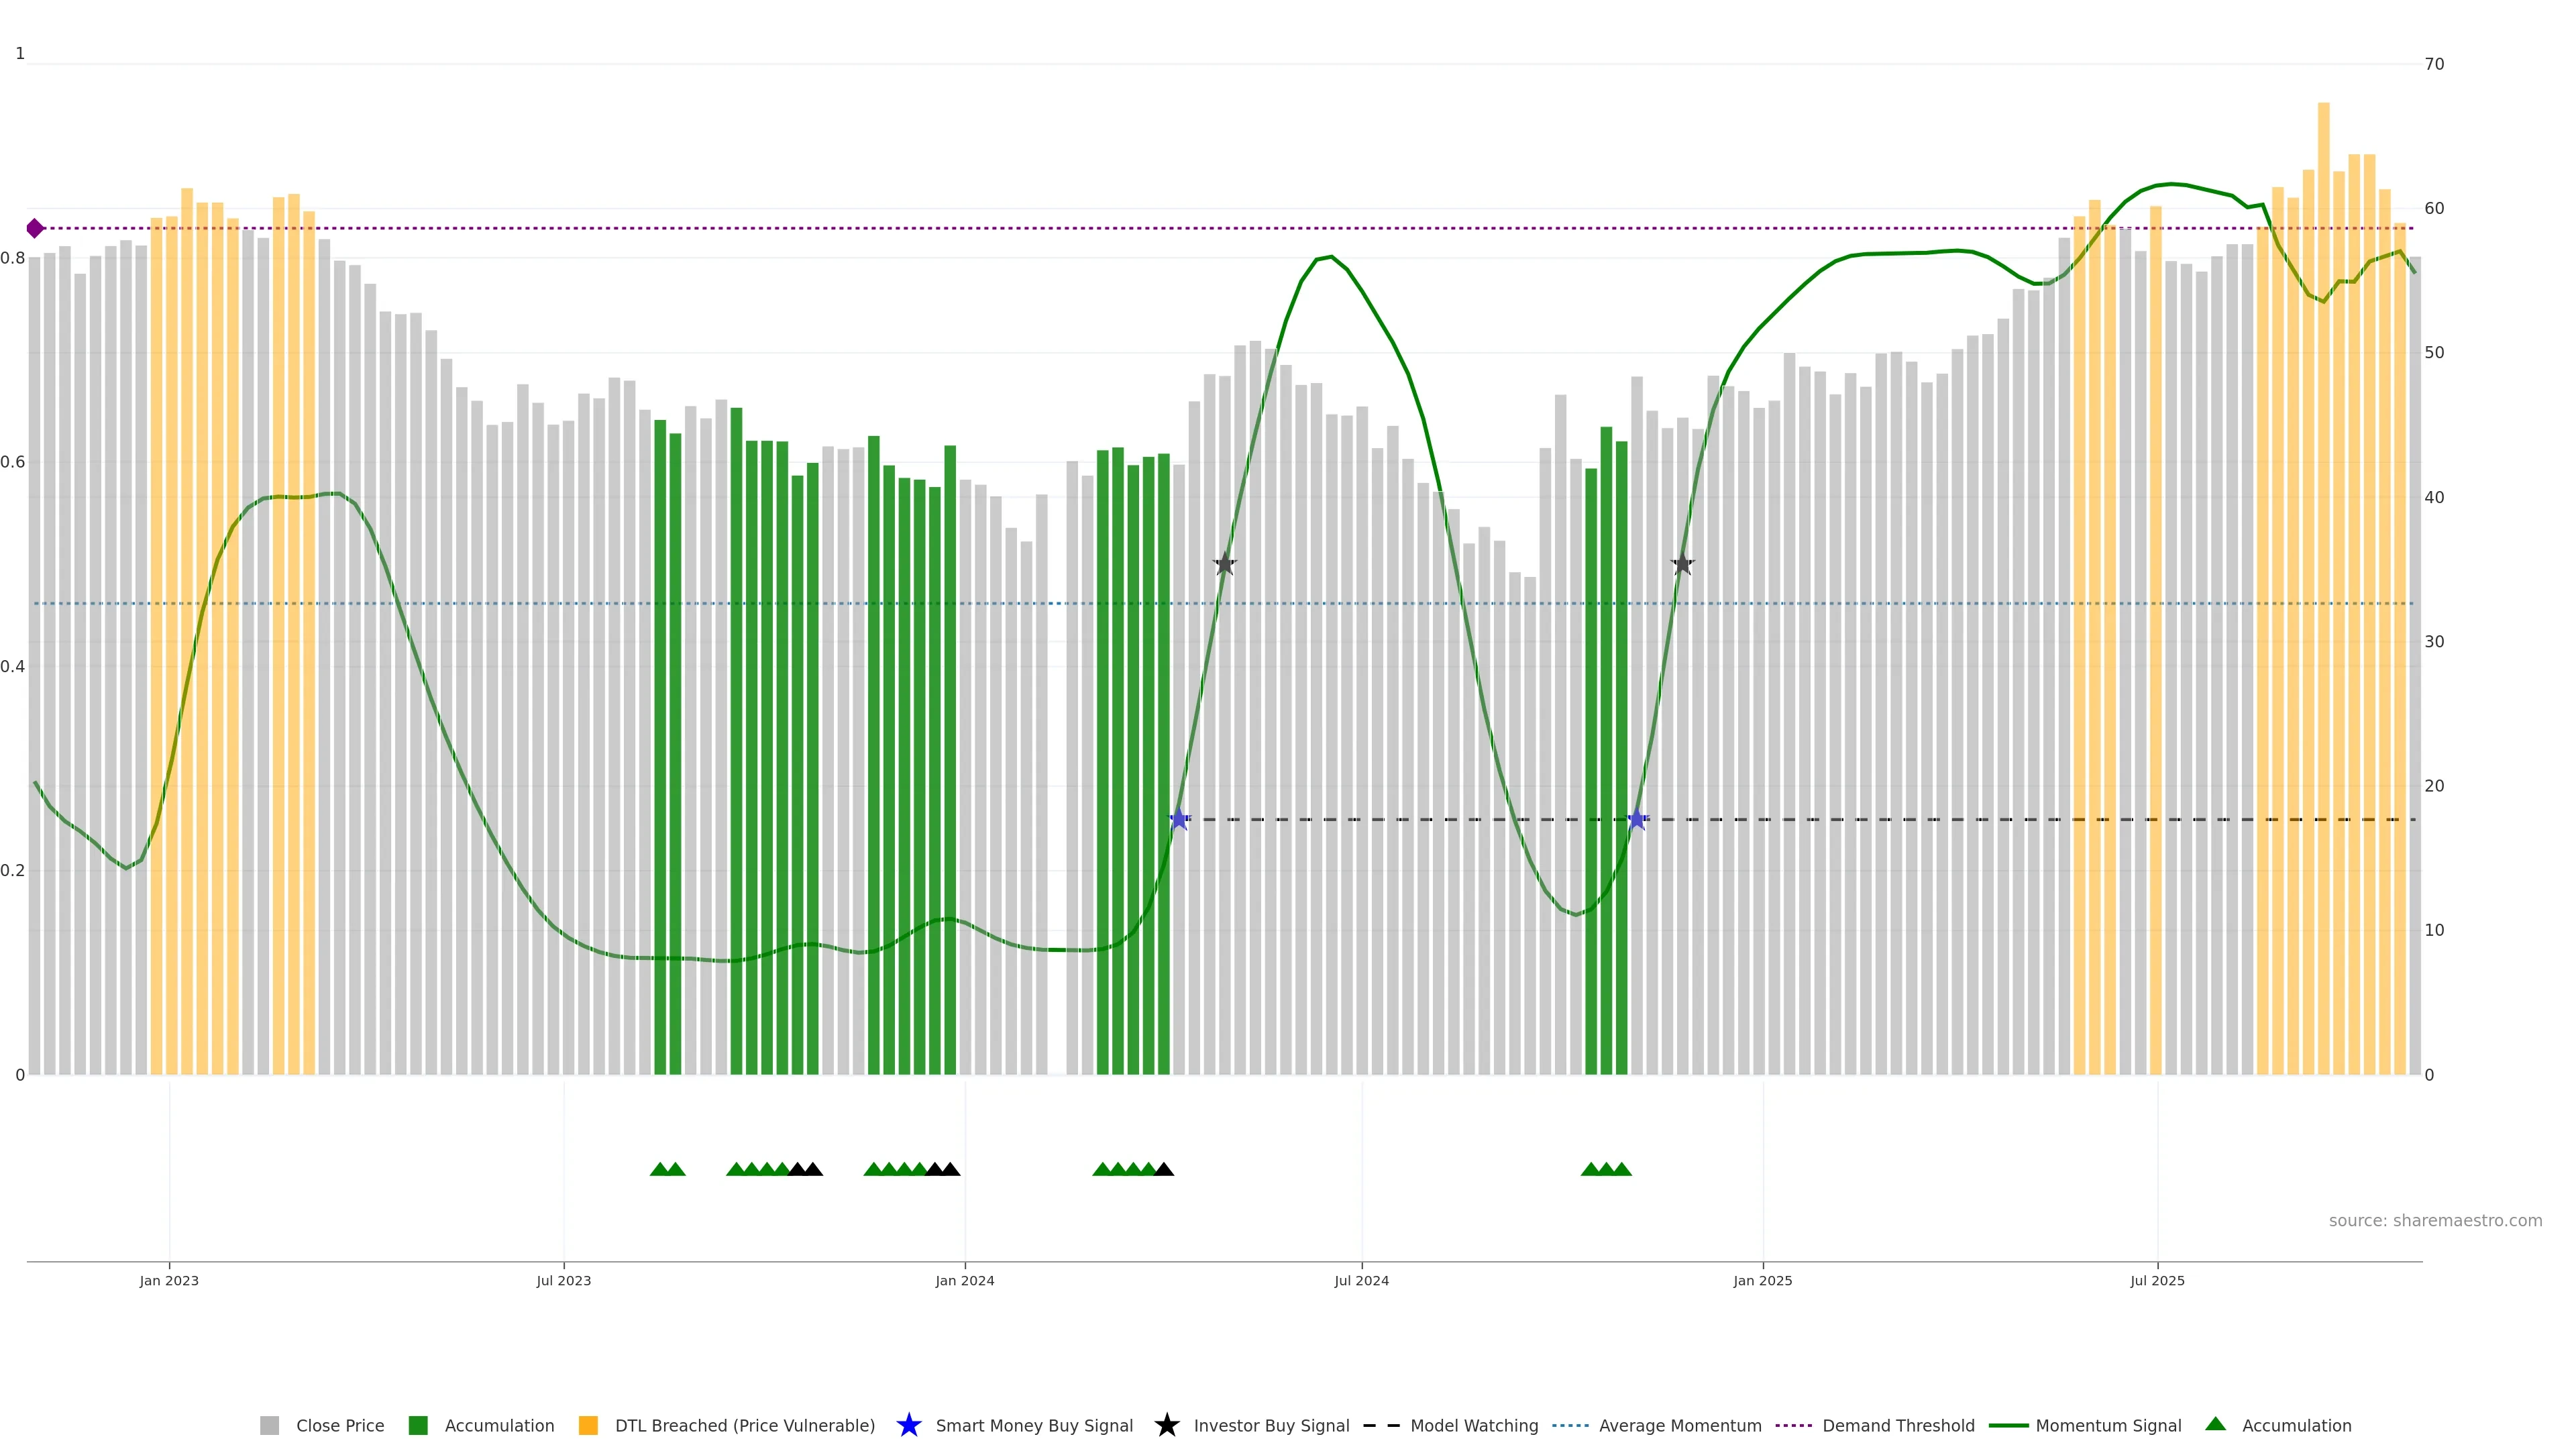Click the first blue Smart Money star

pyautogui.click(x=1179, y=819)
